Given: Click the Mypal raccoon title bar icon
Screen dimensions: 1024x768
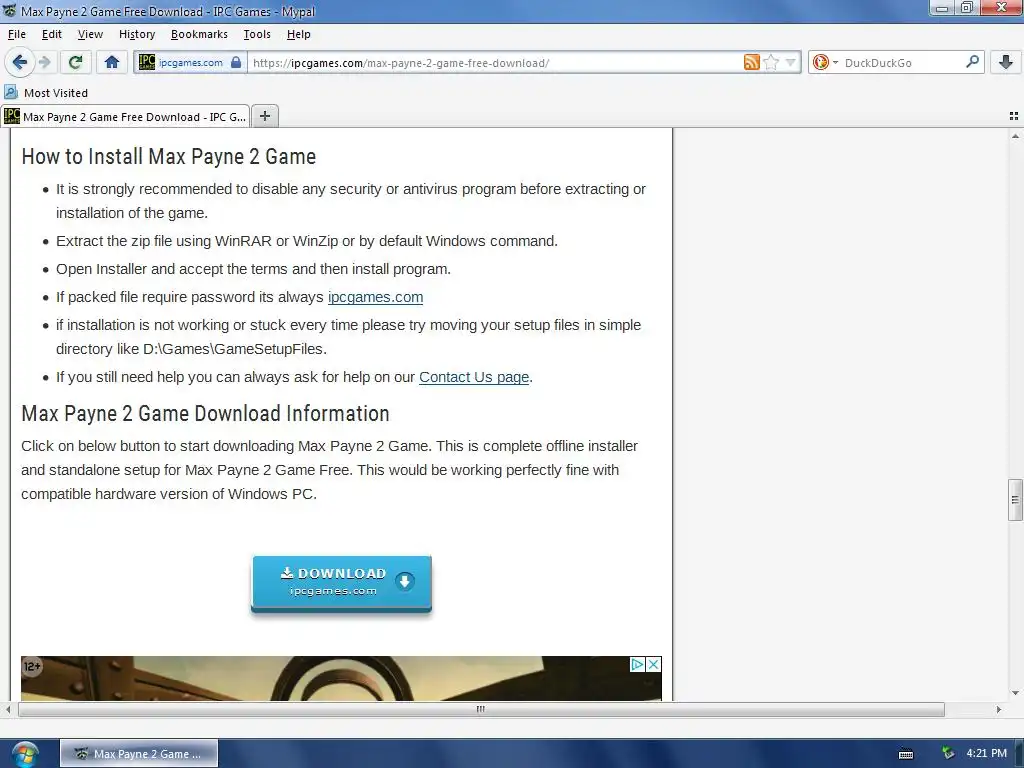Looking at the screenshot, I should [10, 10].
